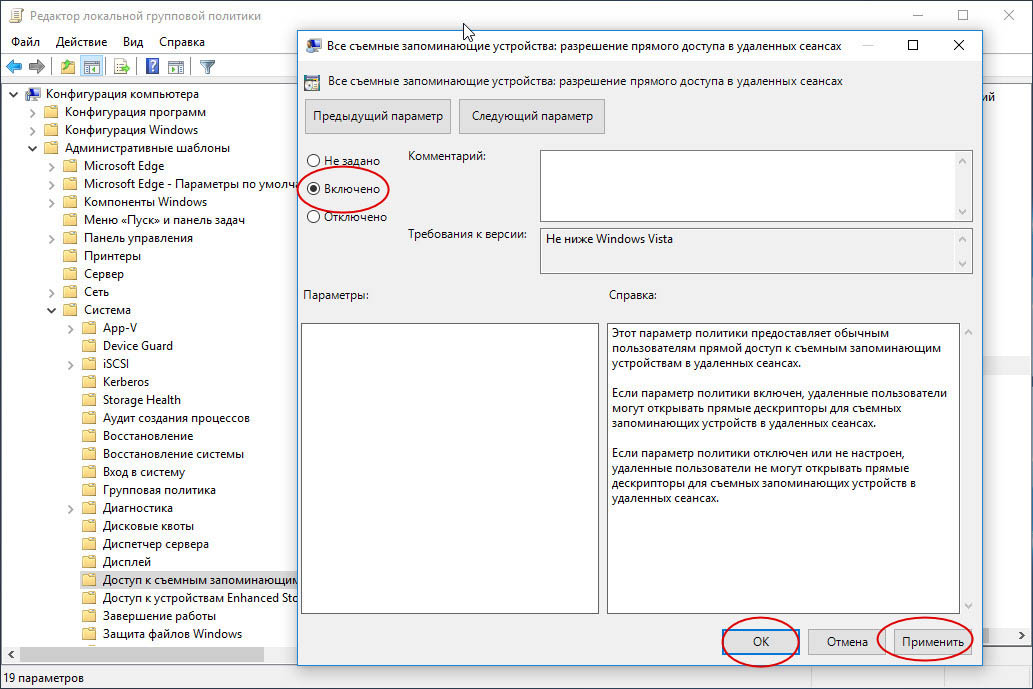Click the Требования к версии scroll-down arrow

point(963,263)
